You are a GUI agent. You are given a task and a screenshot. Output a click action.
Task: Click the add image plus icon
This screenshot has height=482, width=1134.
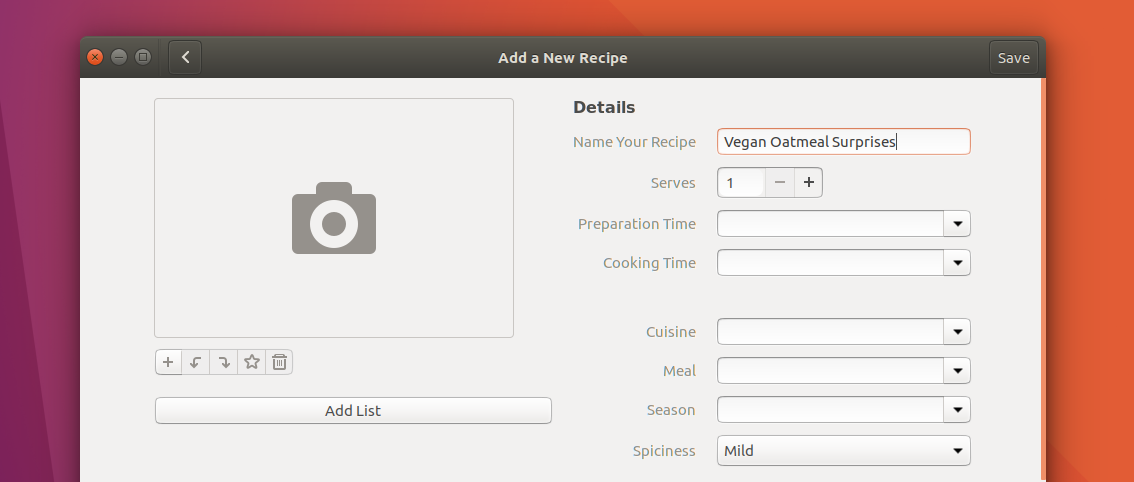168,362
